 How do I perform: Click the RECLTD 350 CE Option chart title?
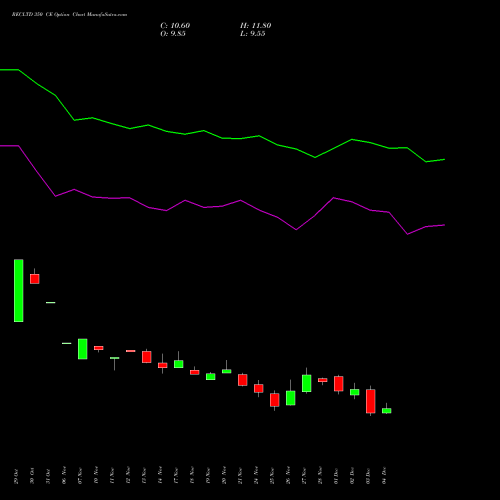pyautogui.click(x=69, y=15)
